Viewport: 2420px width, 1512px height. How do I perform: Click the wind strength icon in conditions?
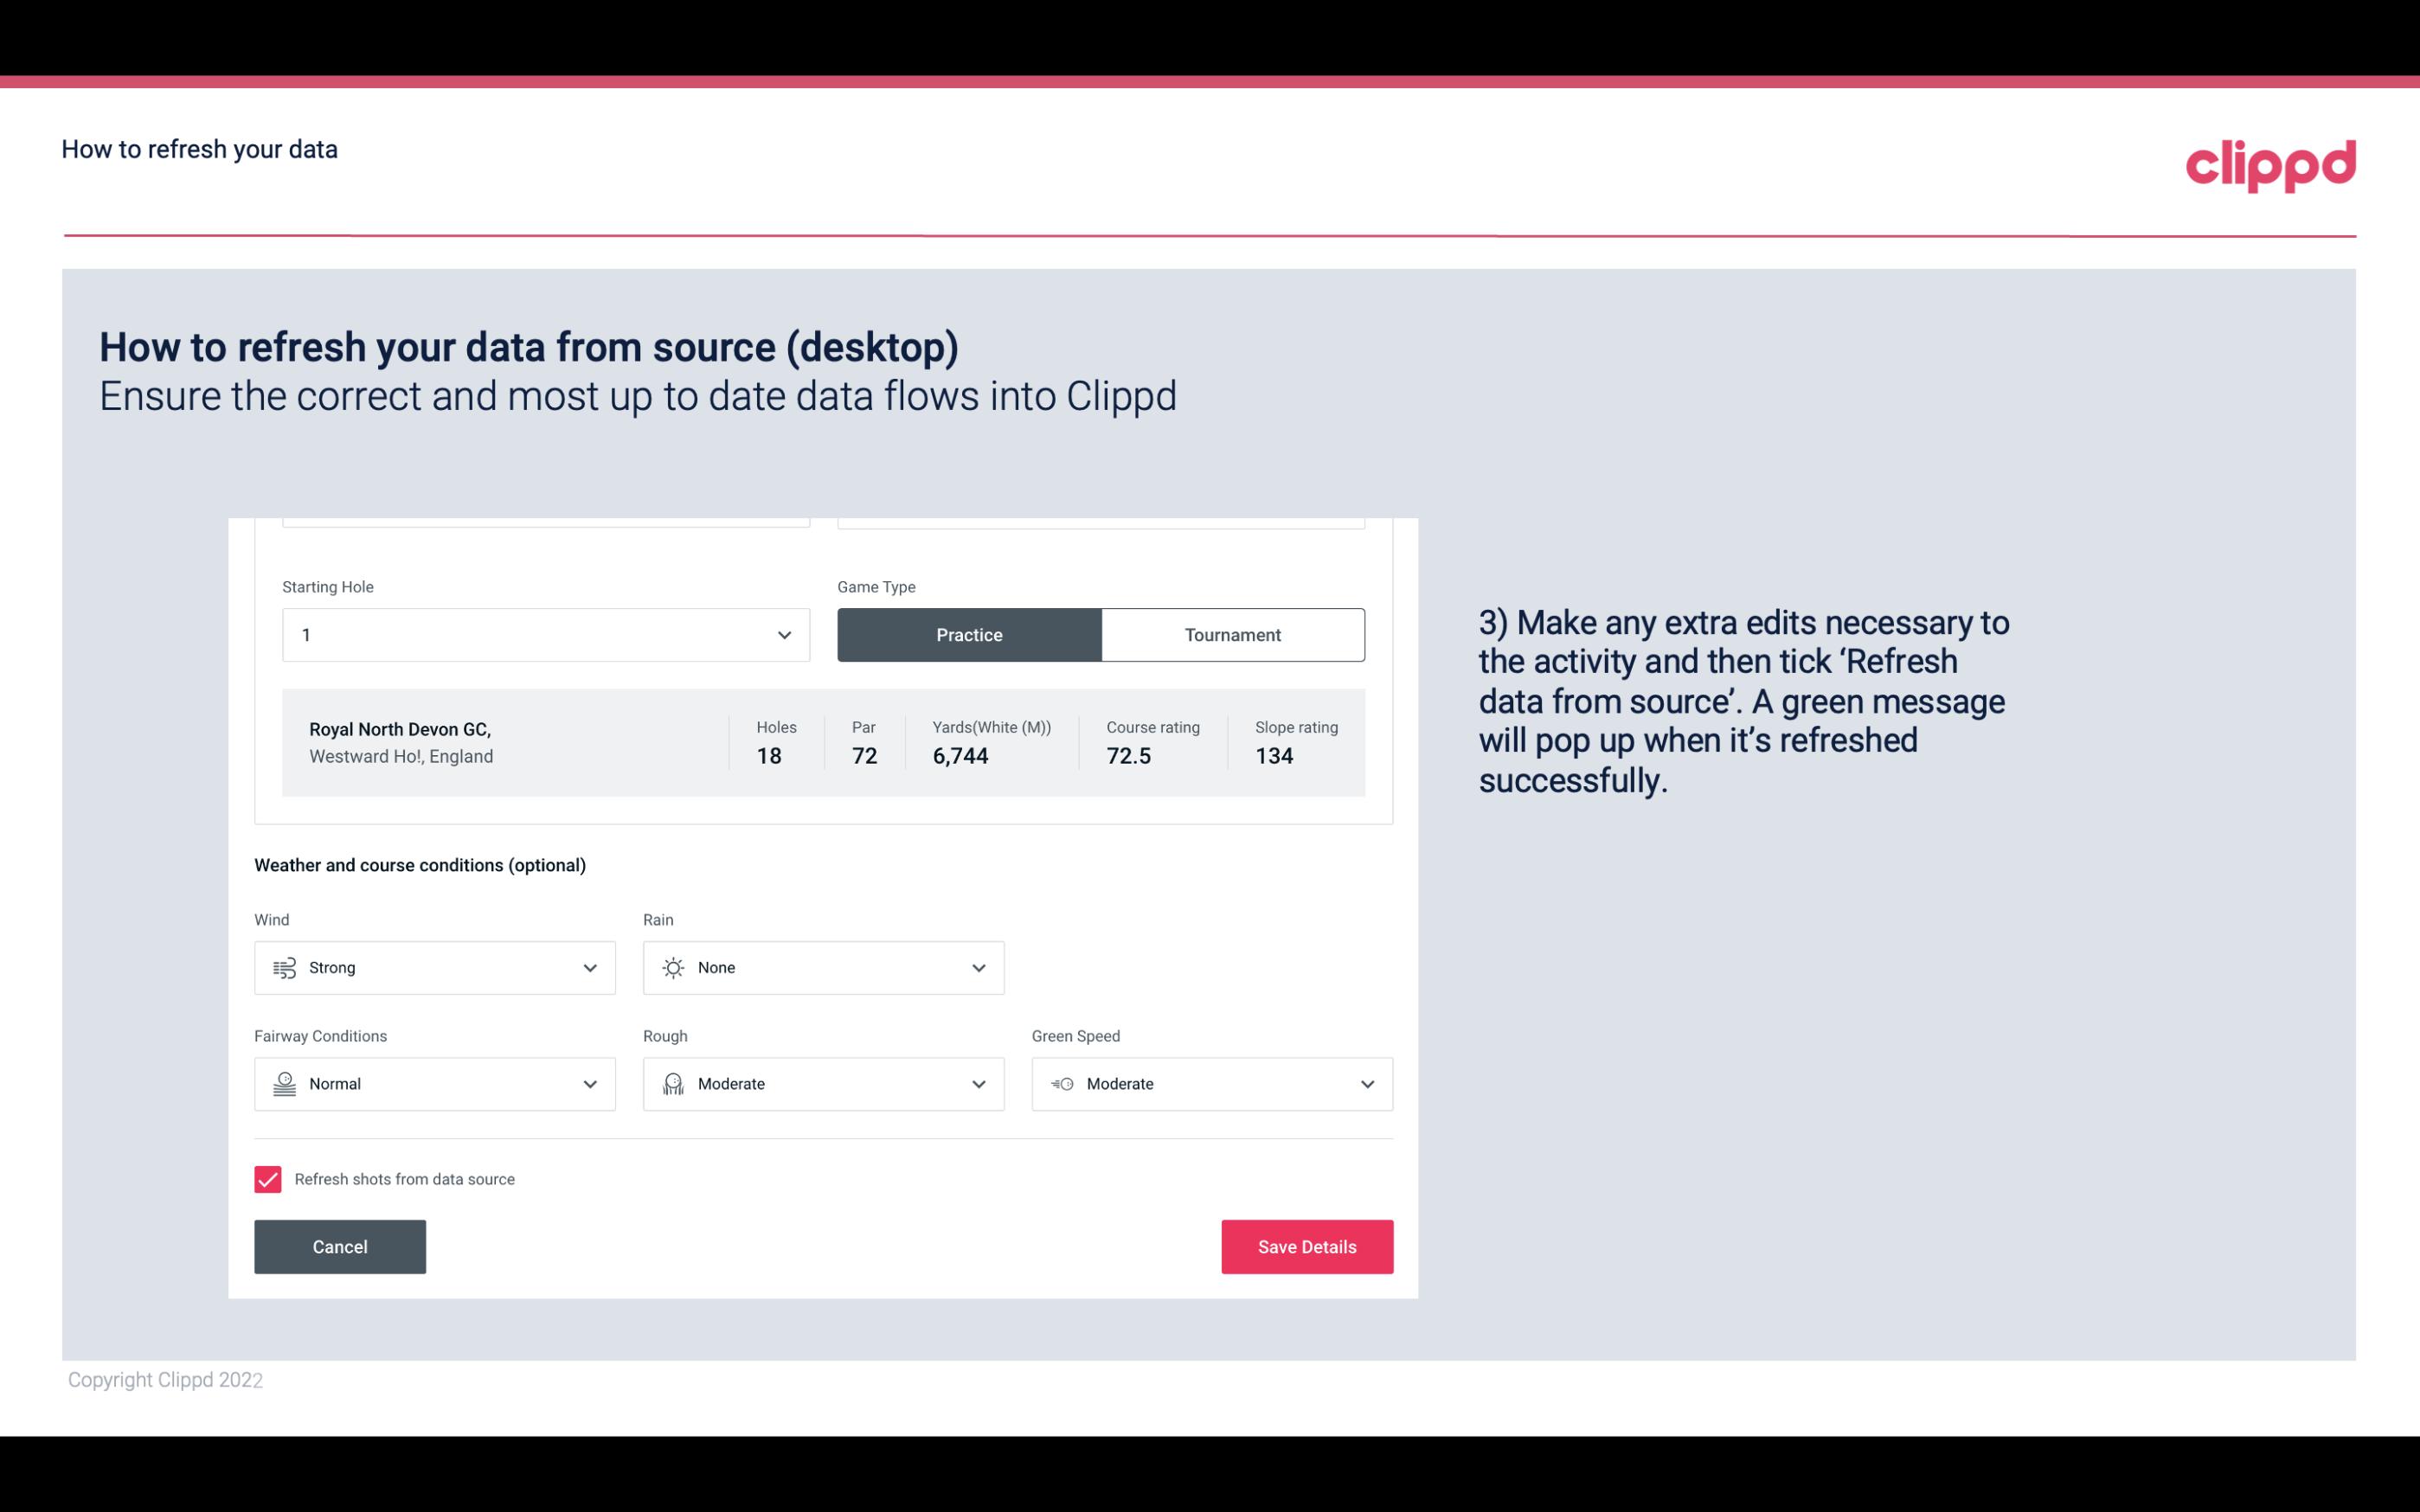(x=284, y=969)
